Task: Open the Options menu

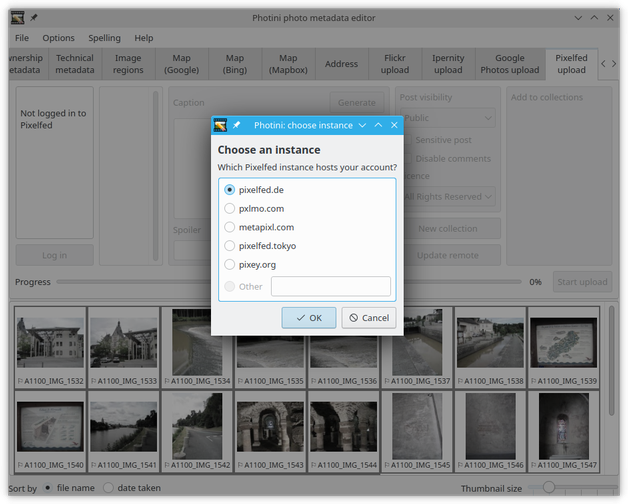Action: click(58, 38)
